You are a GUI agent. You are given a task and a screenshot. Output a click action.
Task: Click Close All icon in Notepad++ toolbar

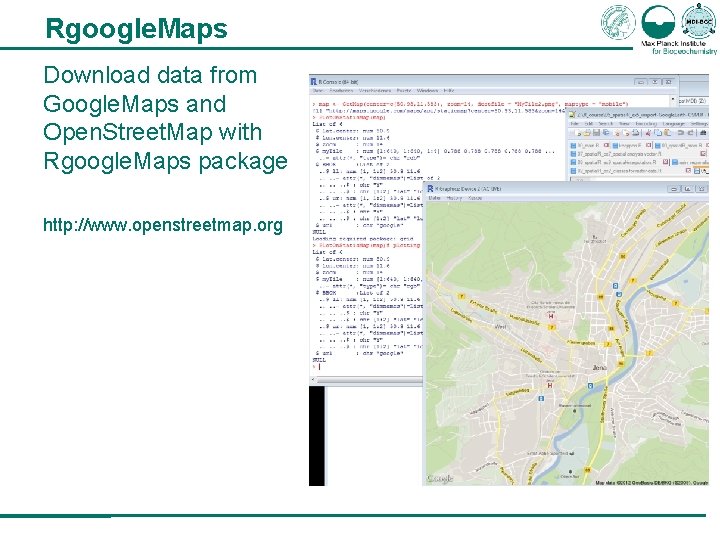[x=626, y=133]
